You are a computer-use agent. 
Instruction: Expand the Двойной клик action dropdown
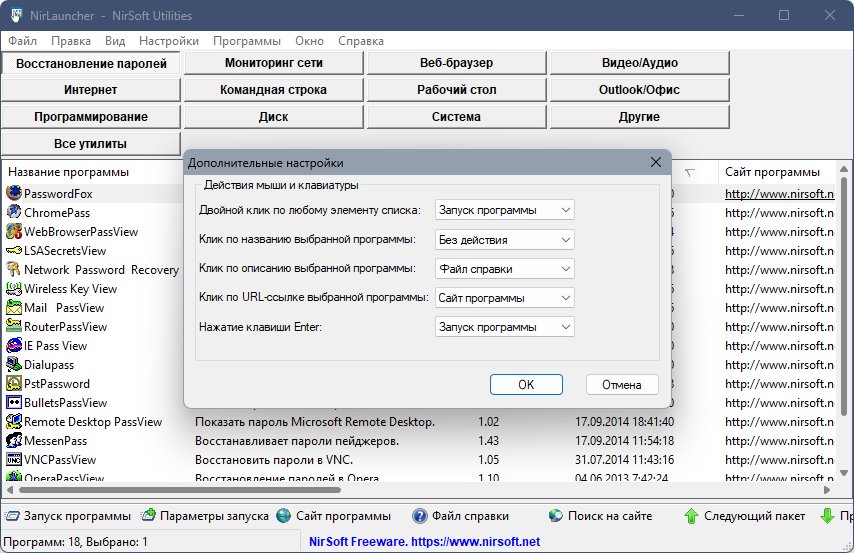tap(505, 210)
